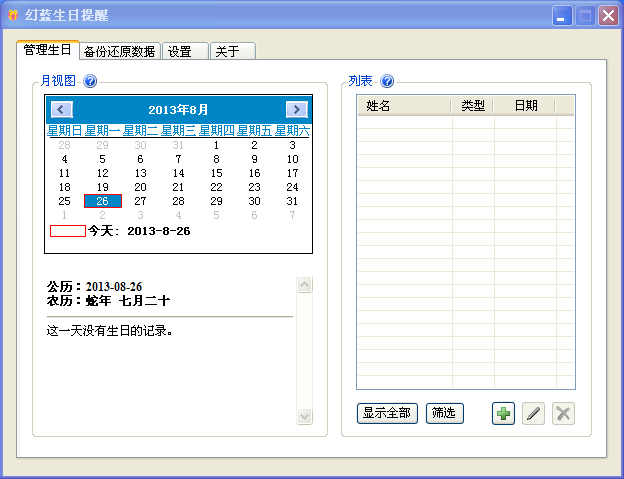This screenshot has width=624, height=479.
Task: Click the pencil edit birthday icon
Action: (x=533, y=413)
